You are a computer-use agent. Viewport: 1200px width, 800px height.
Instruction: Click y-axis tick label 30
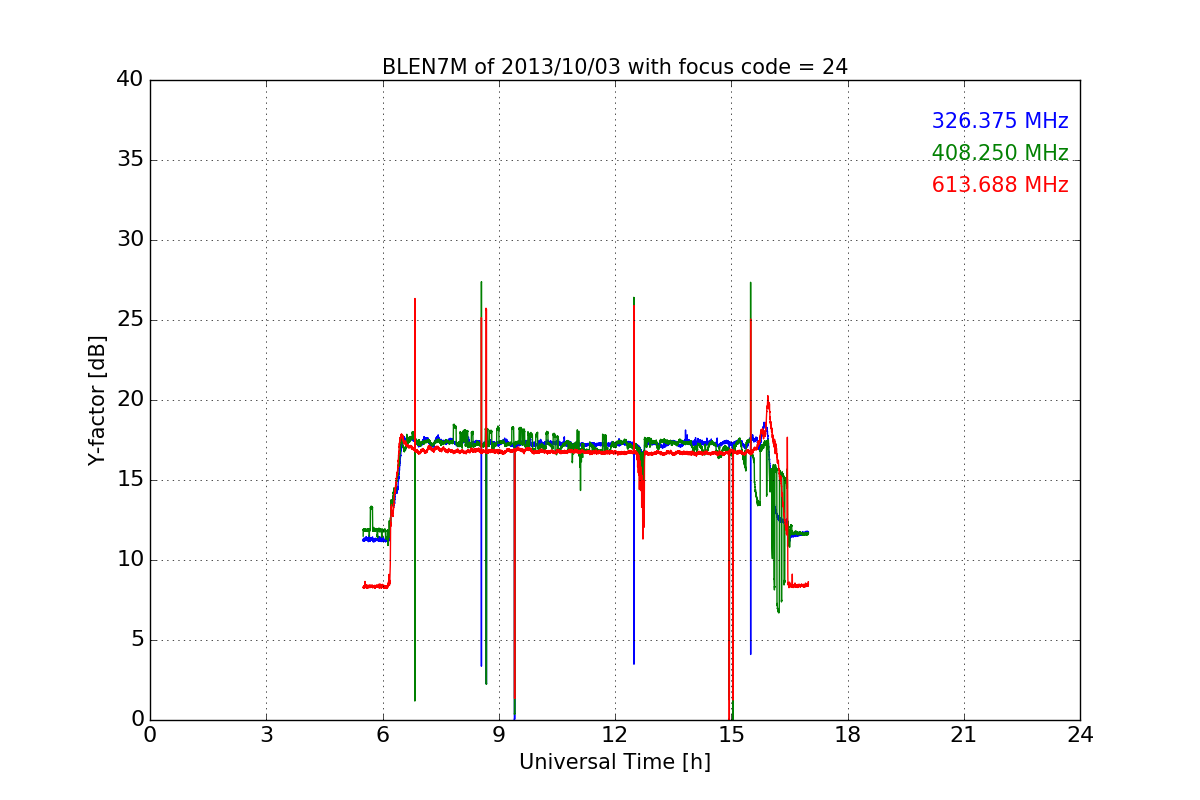tap(130, 240)
